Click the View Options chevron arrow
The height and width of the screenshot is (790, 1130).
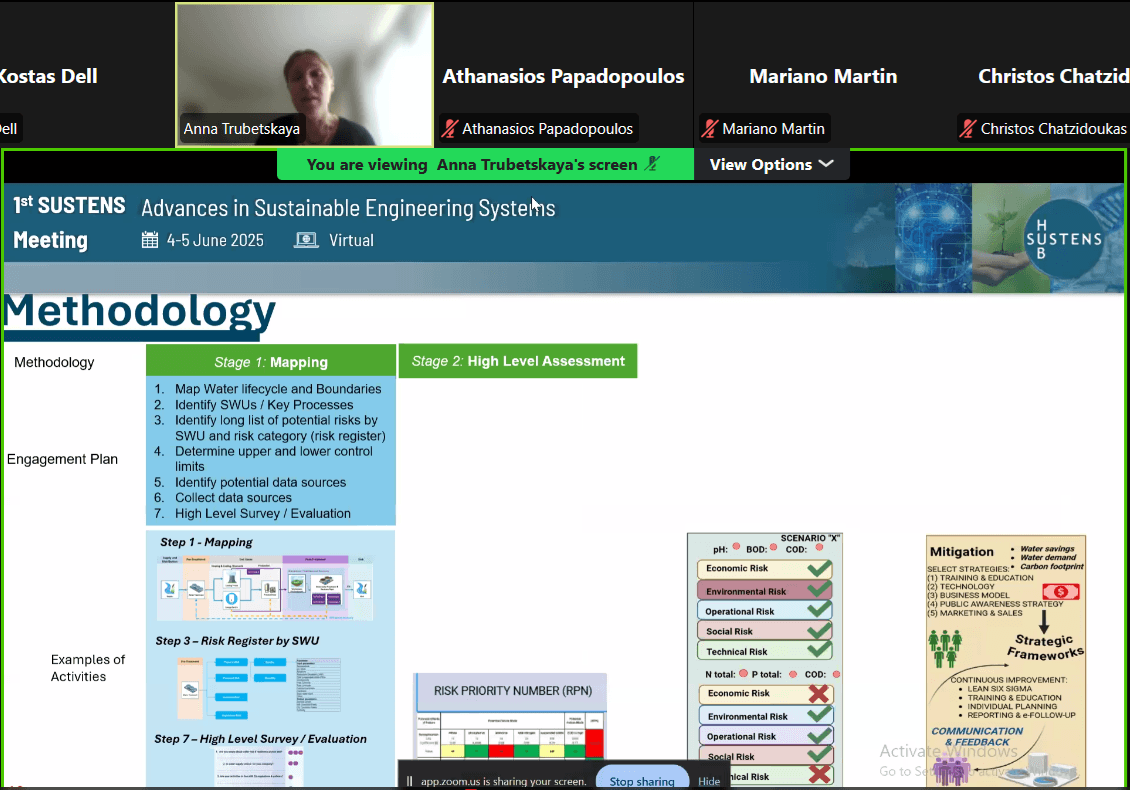click(826, 165)
